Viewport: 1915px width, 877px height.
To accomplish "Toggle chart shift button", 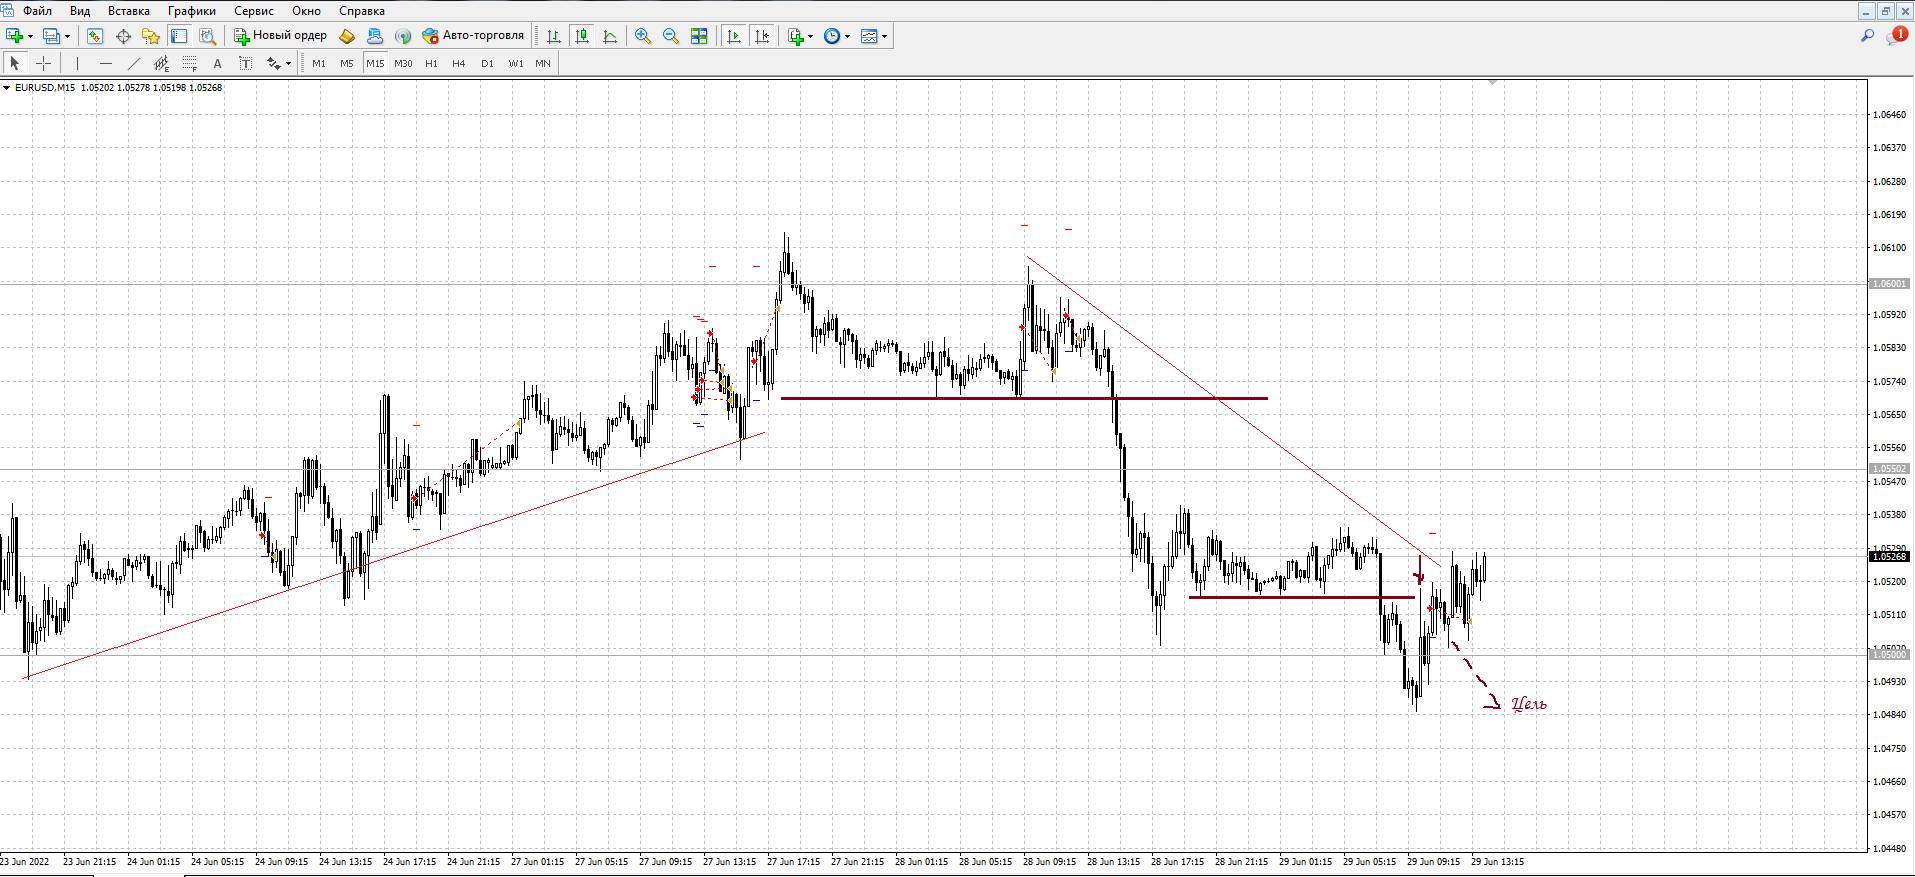I will tap(762, 36).
